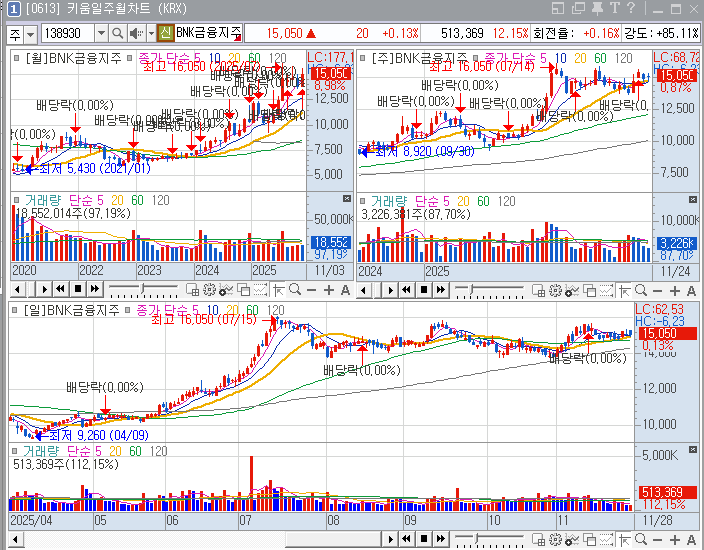Click the stock code field showing 138930
Screen dimensions: 704x550
pyautogui.click(x=68, y=33)
